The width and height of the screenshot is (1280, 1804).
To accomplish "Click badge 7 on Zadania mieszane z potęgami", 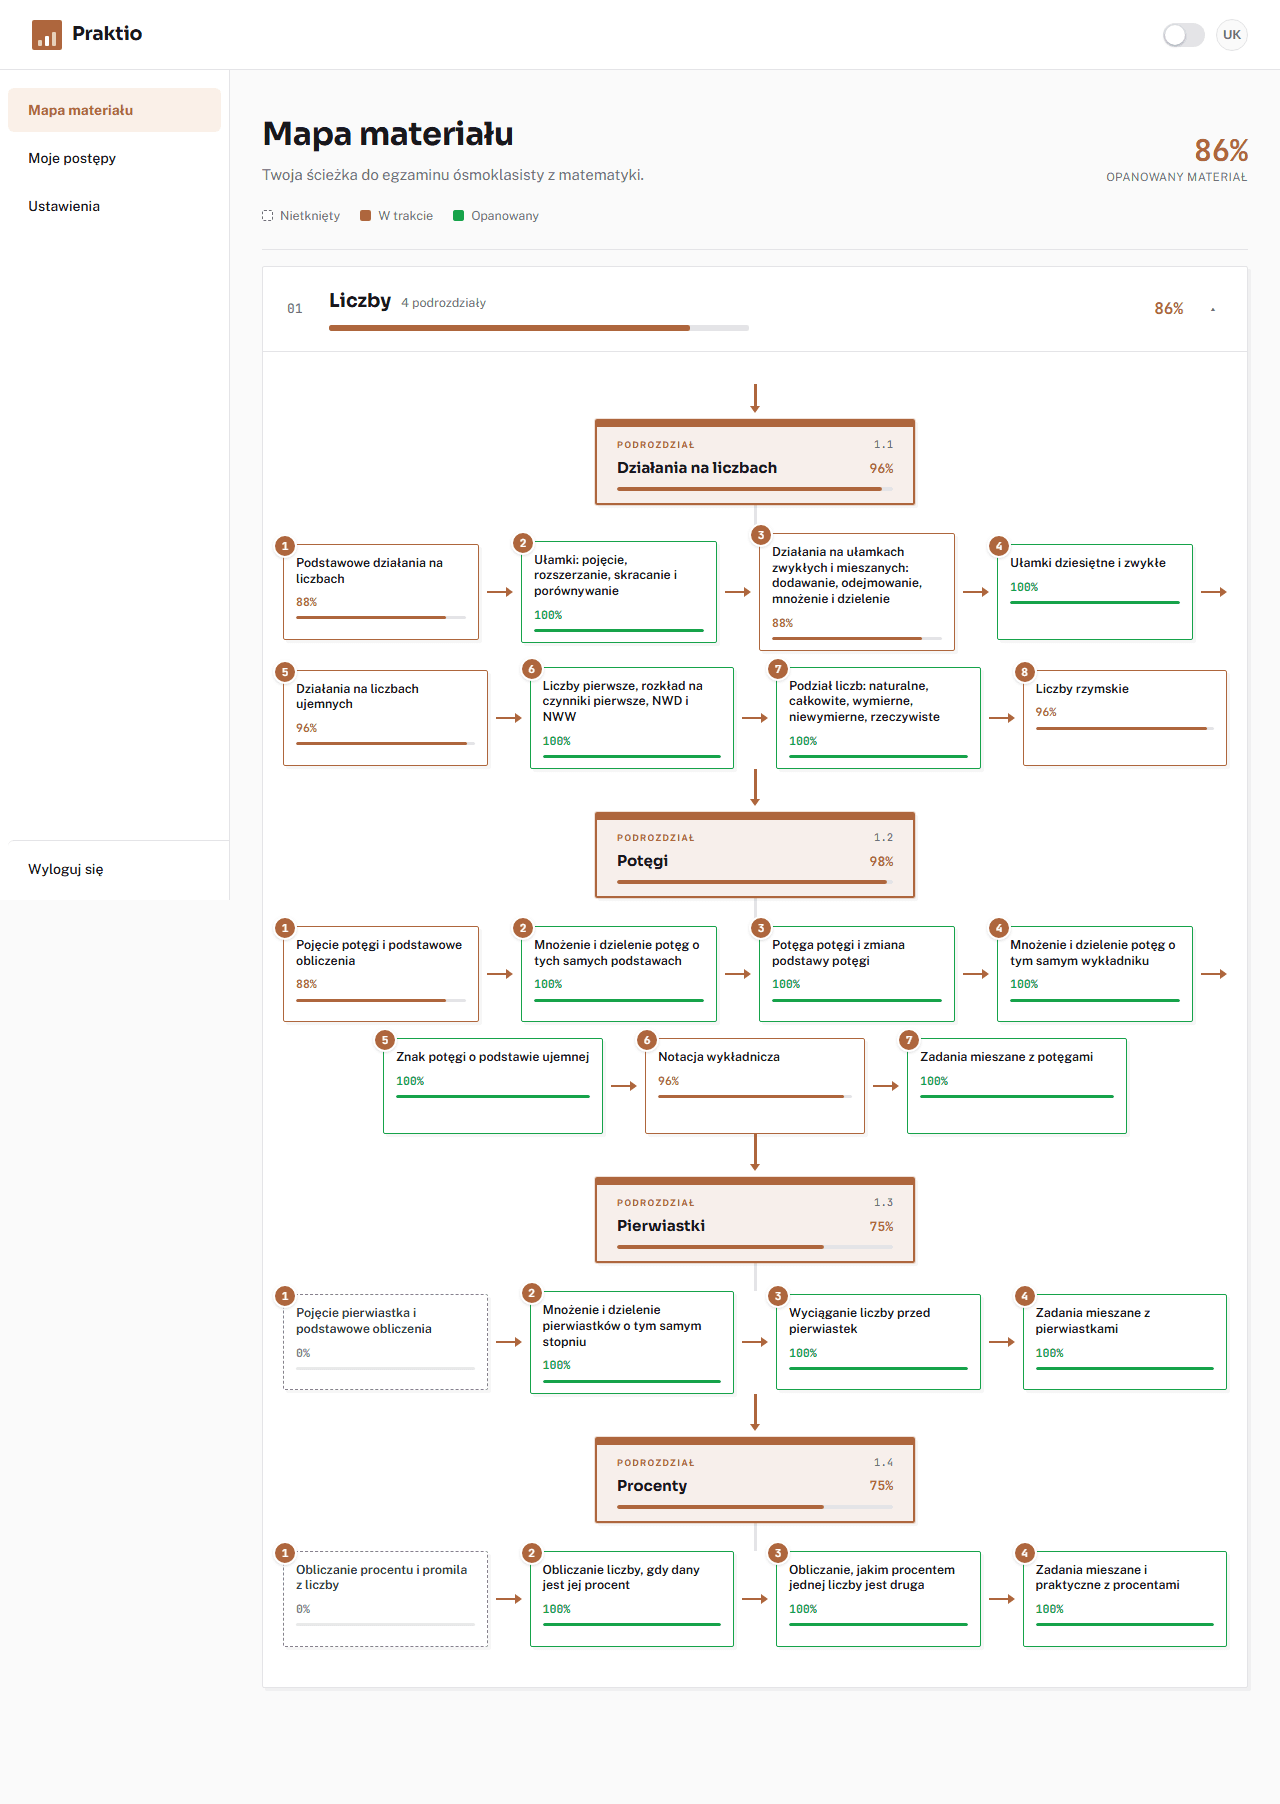I will point(909,1040).
